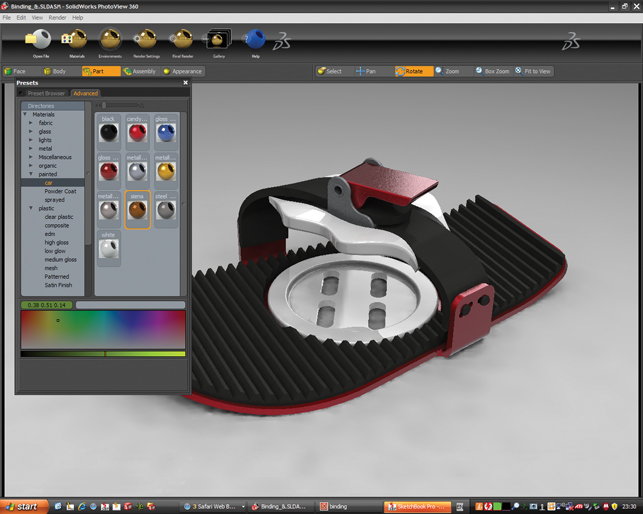Collapse the plastic folder
643x514 pixels.
click(31, 208)
